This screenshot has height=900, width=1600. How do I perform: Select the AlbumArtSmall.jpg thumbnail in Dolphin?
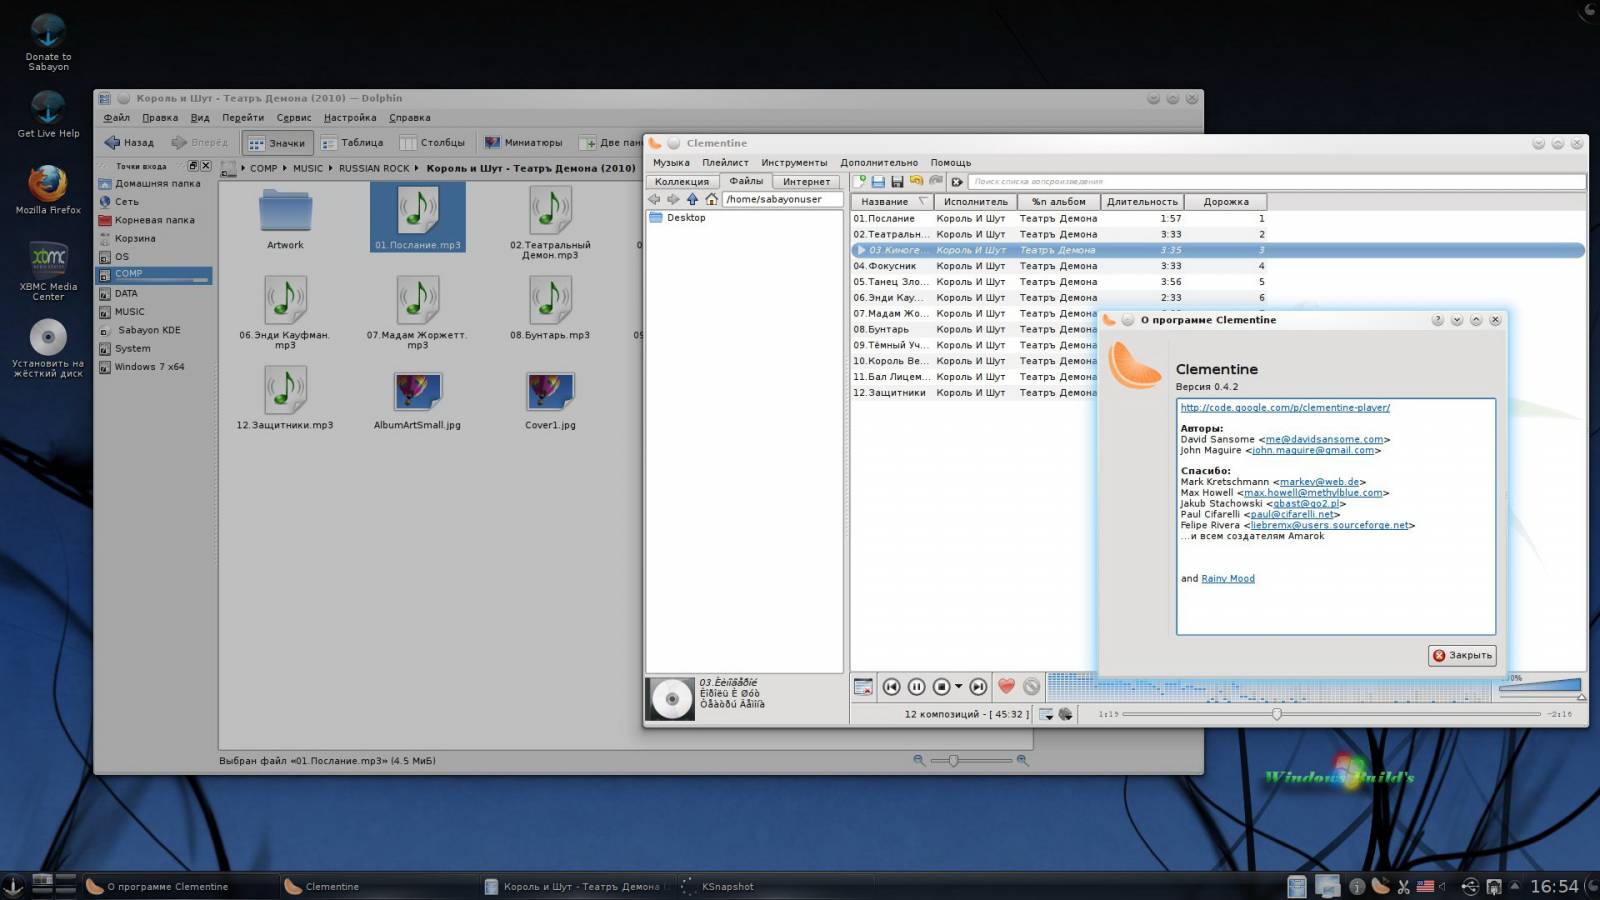point(417,400)
